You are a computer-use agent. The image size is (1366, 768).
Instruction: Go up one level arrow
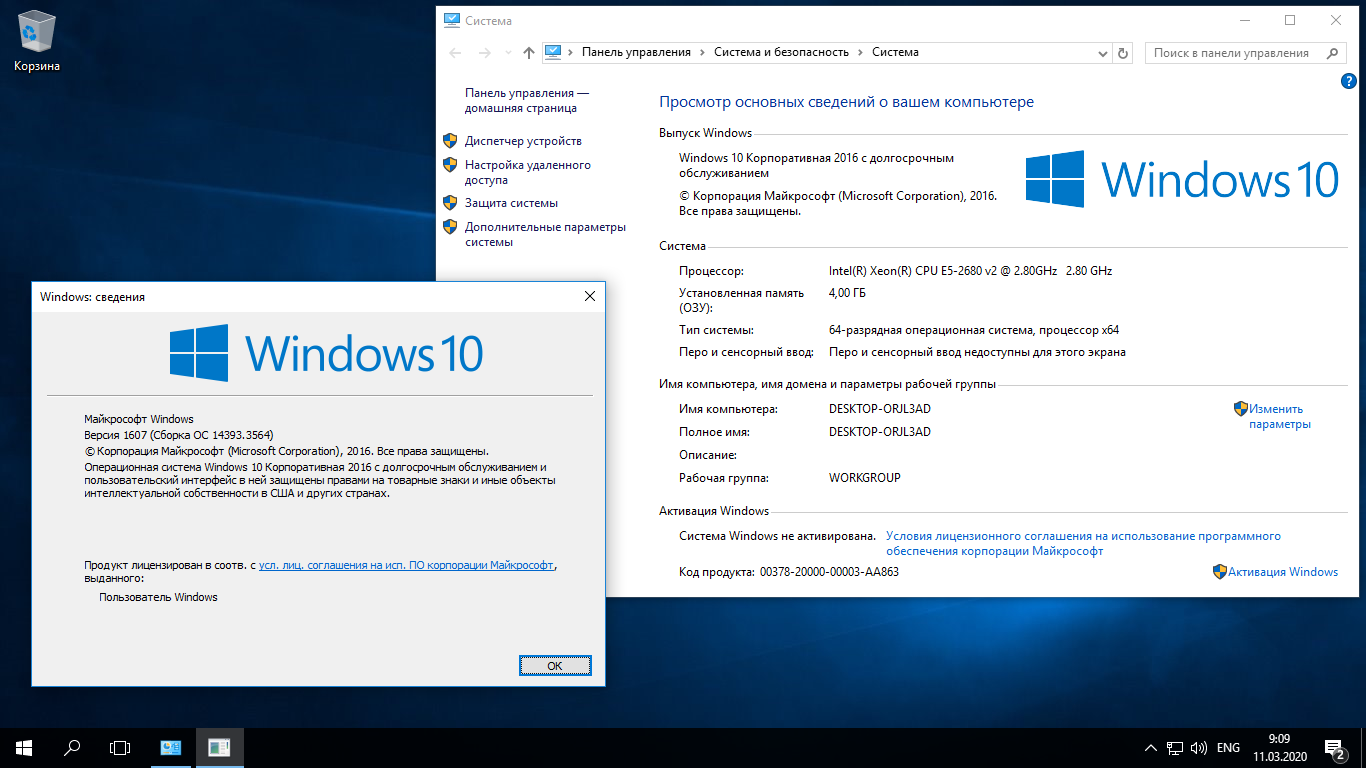pyautogui.click(x=529, y=53)
